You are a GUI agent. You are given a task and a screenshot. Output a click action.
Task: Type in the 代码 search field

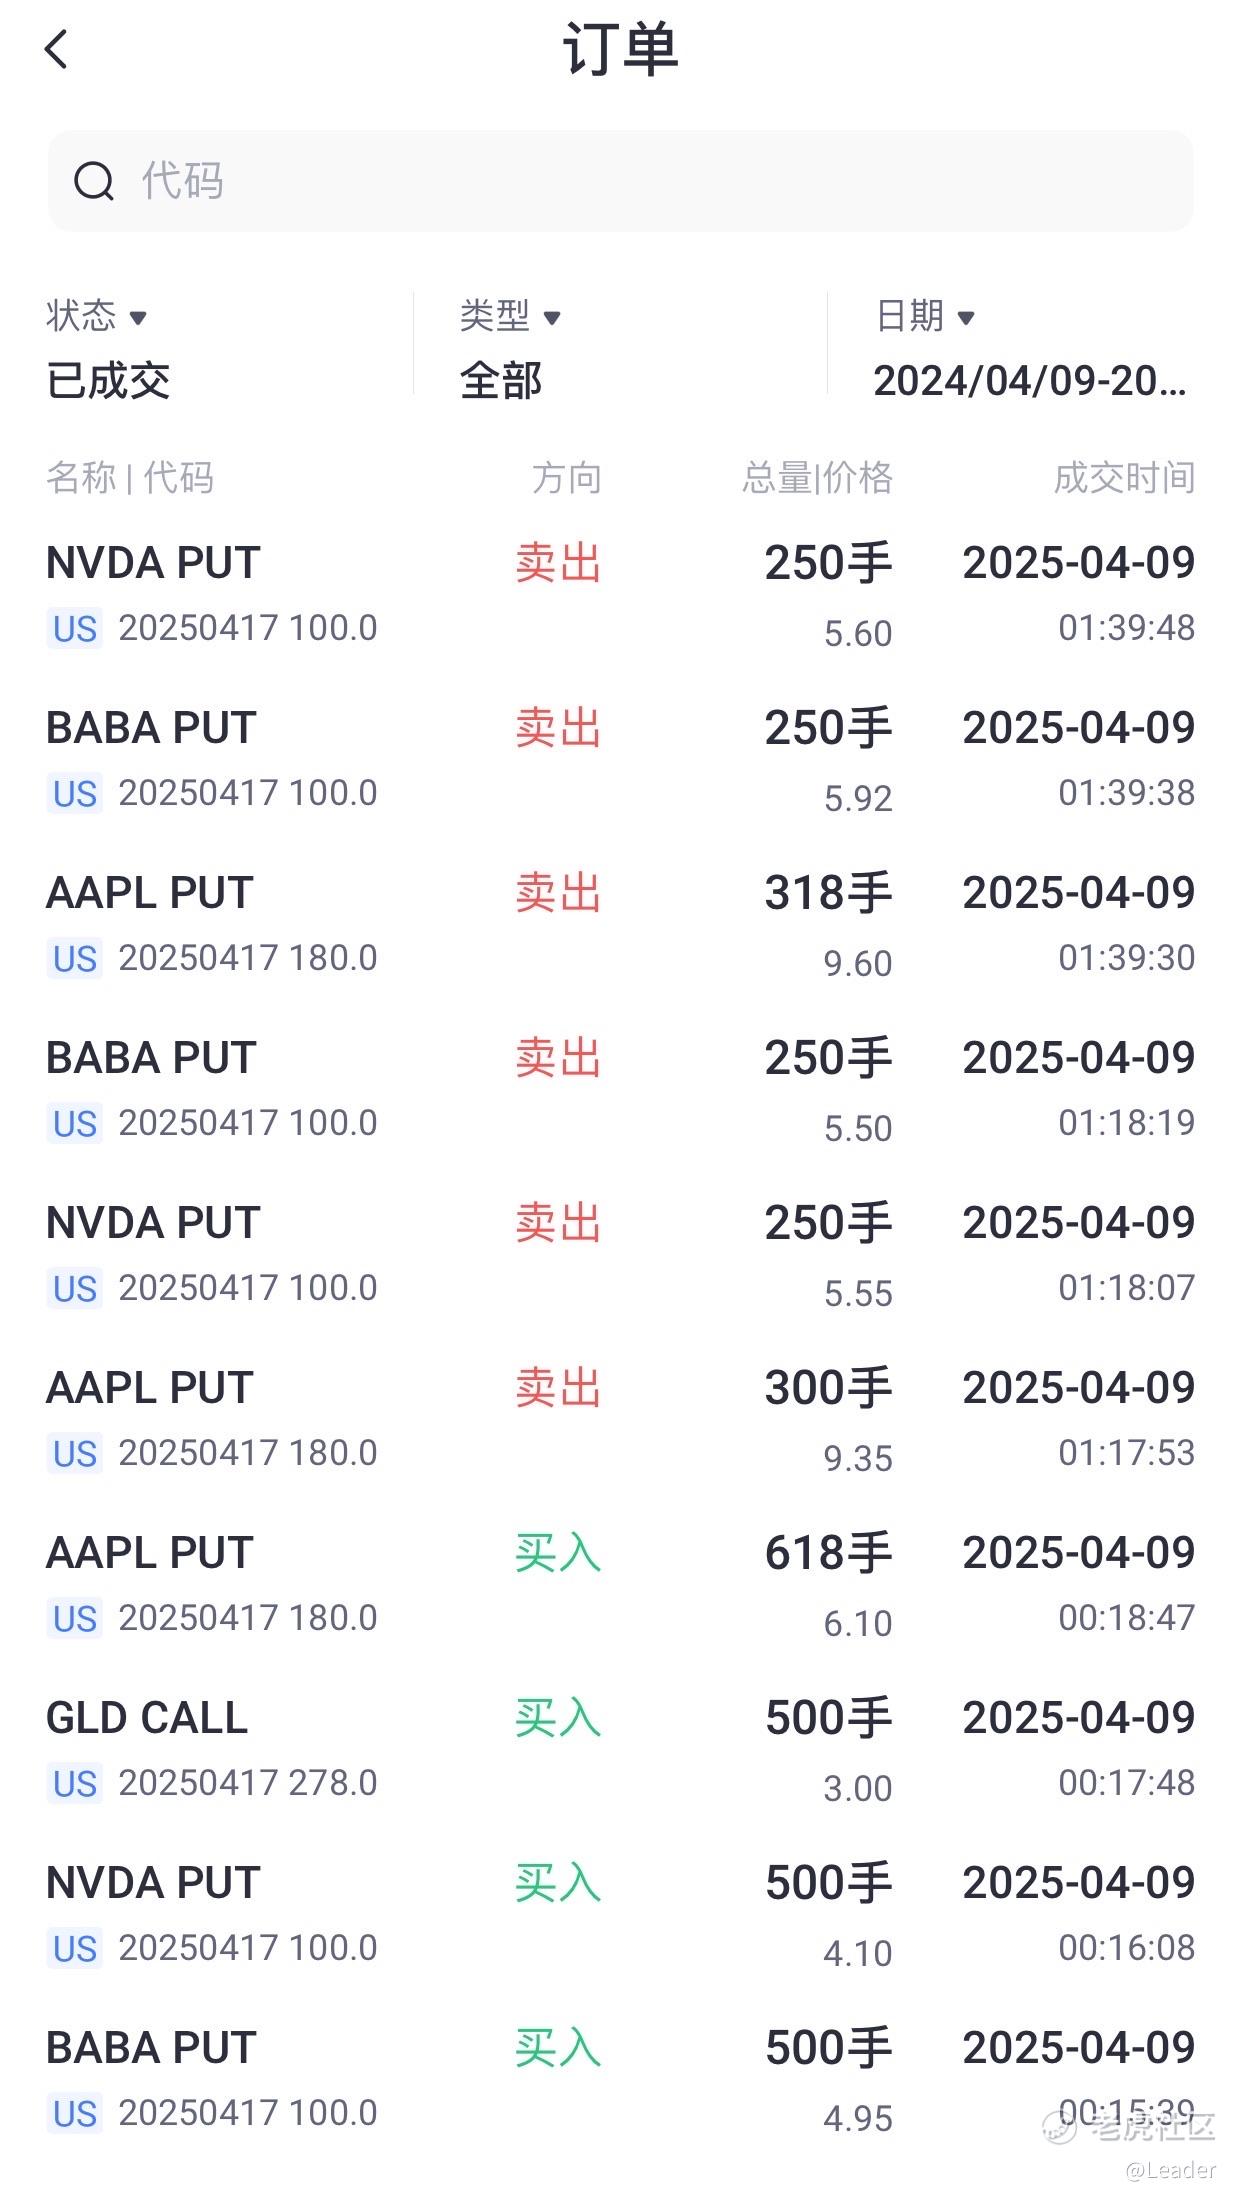pyautogui.click(x=640, y=181)
